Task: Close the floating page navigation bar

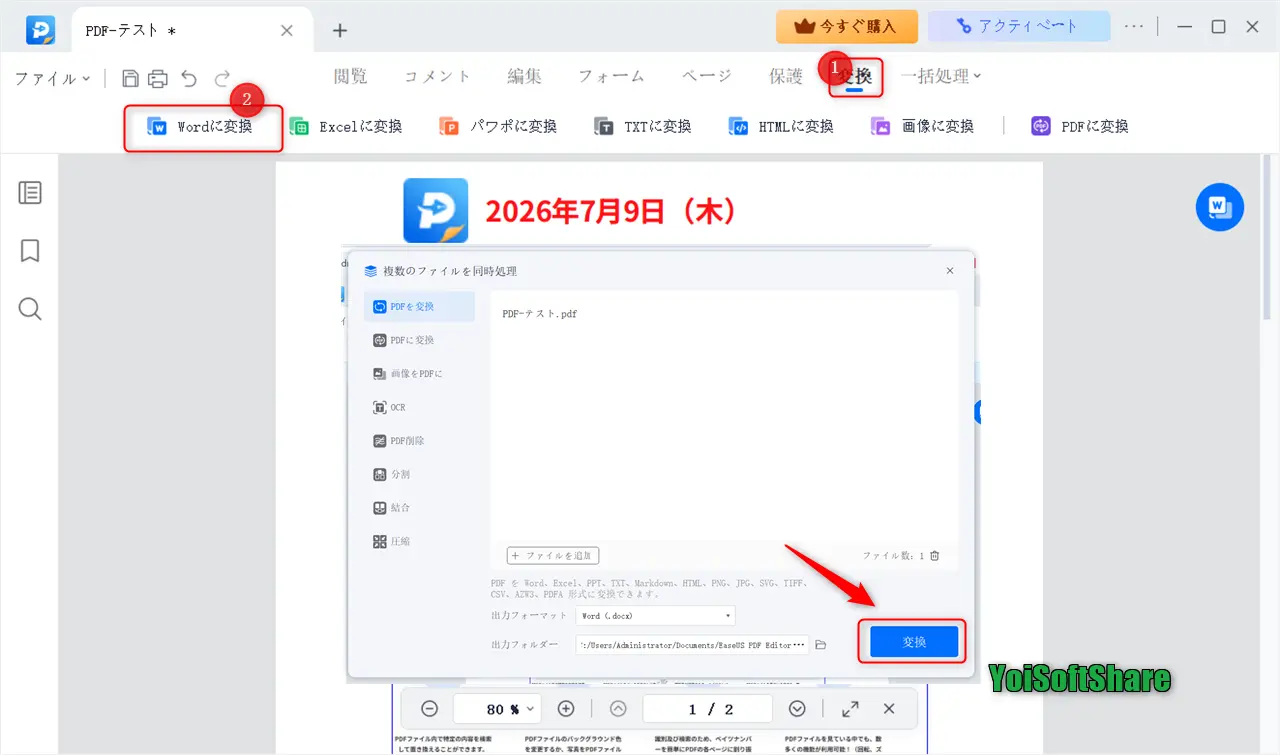Action: (889, 709)
